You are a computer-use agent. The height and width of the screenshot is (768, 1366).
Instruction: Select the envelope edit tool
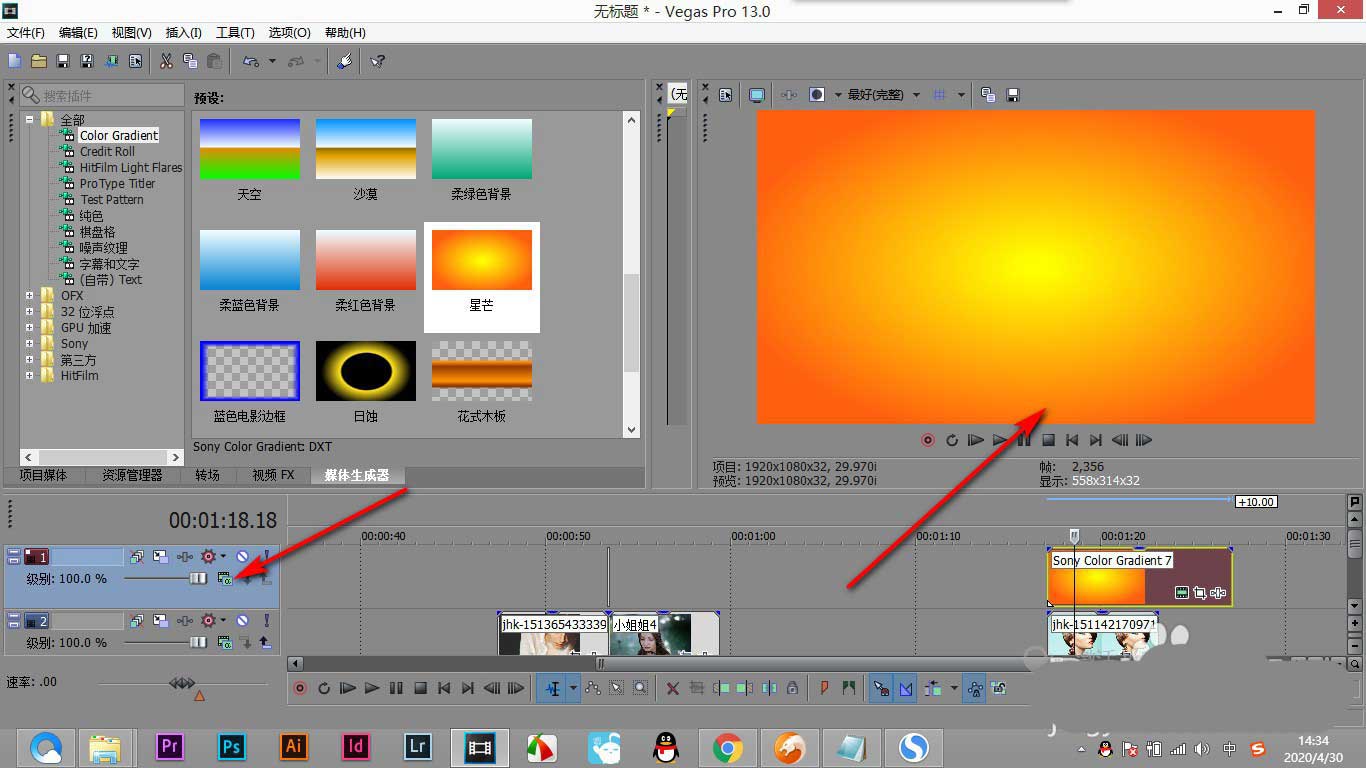[x=593, y=688]
